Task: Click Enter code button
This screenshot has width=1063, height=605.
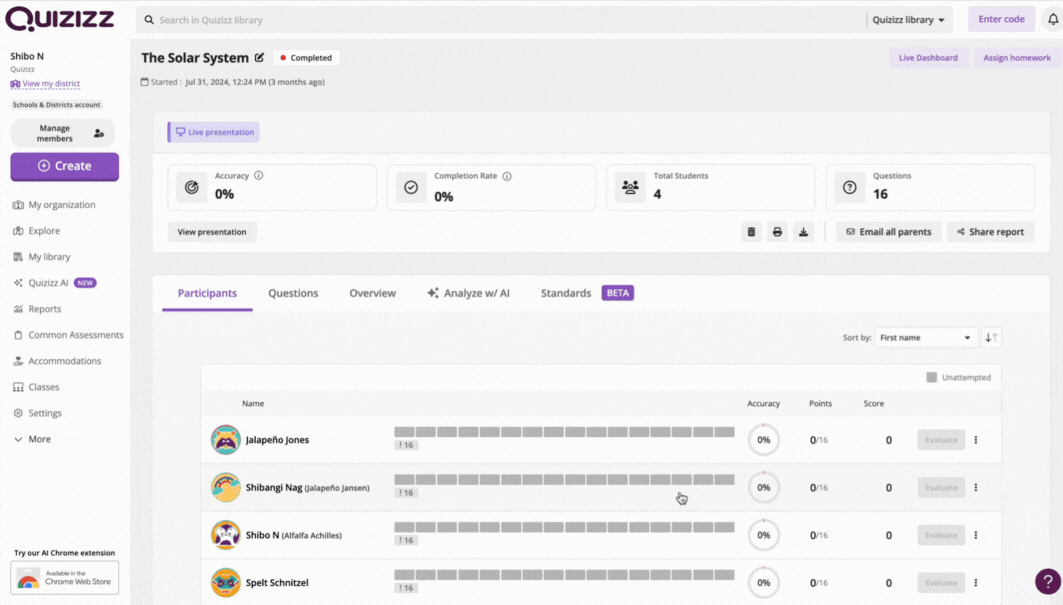Action: (1001, 19)
